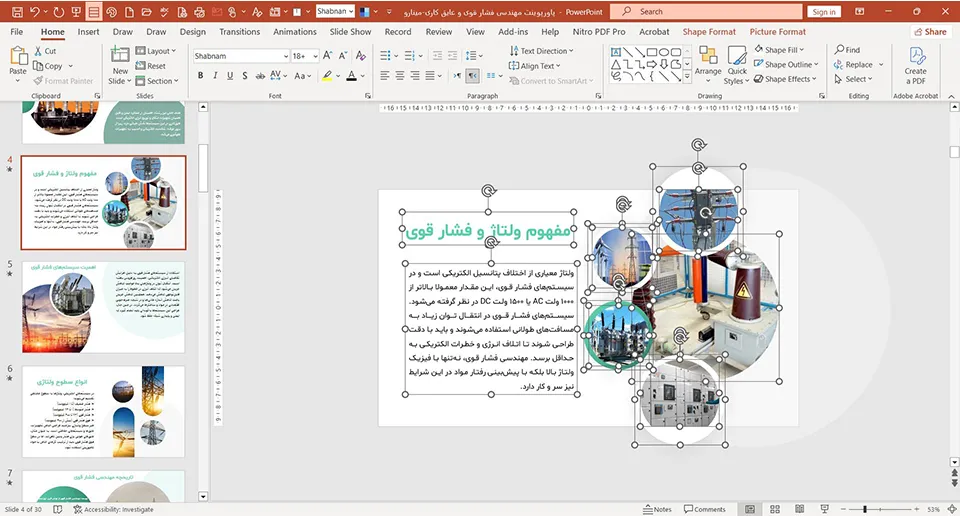
Task: Click the Sign in button
Action: point(824,12)
